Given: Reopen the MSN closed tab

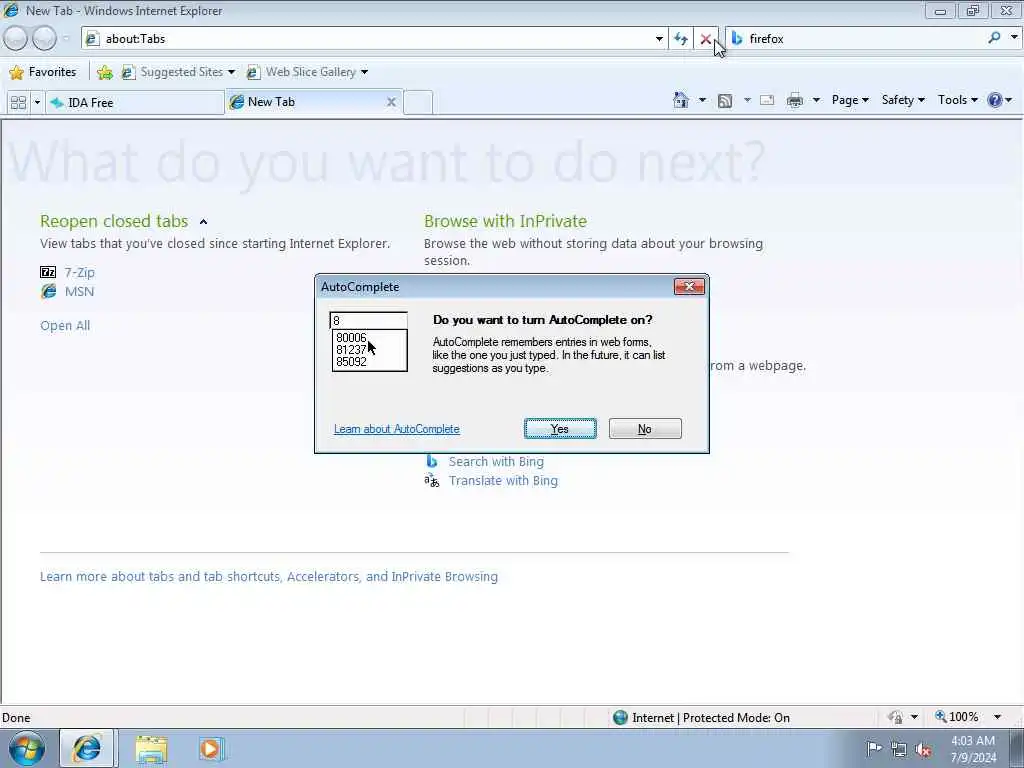Looking at the screenshot, I should 79,291.
